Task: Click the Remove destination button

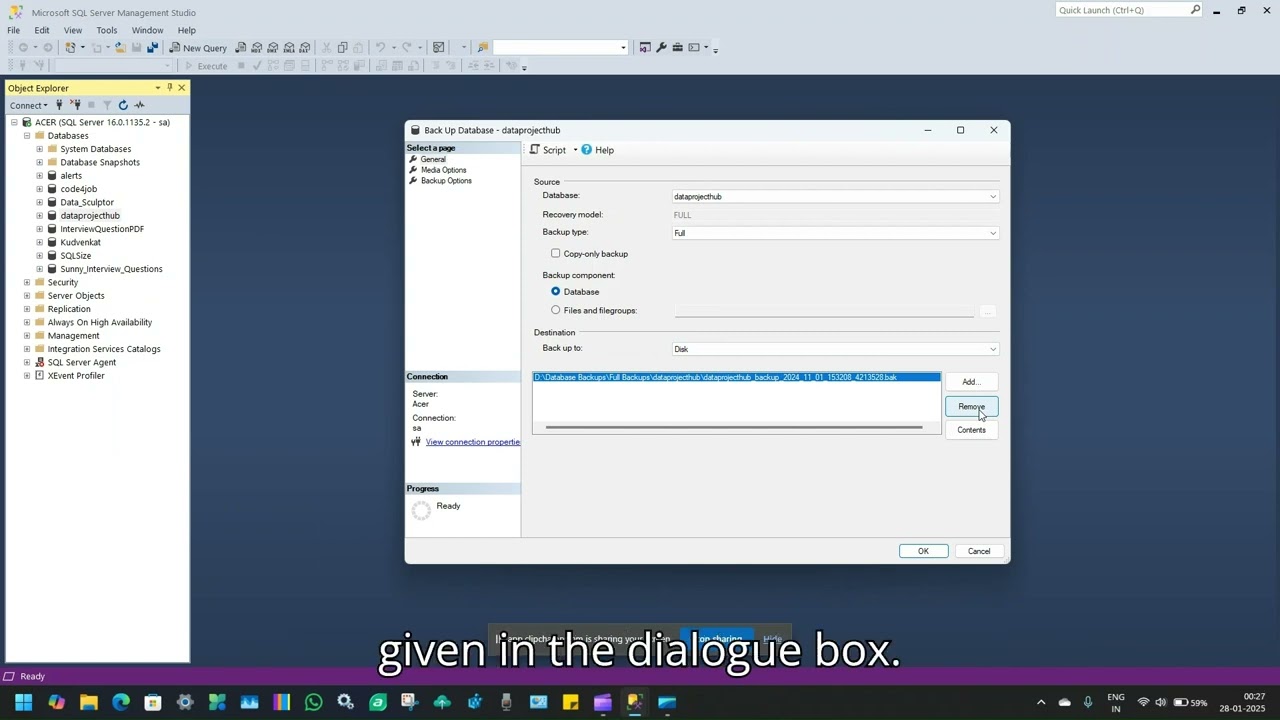Action: pos(971,406)
